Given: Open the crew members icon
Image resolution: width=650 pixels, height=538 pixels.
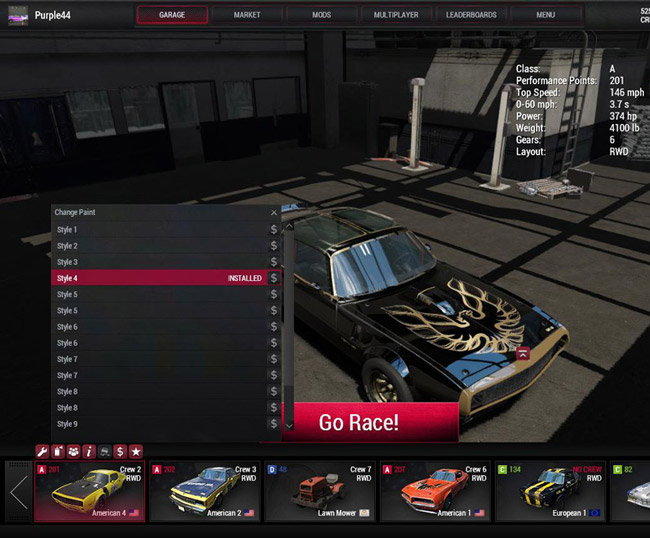Looking at the screenshot, I should [74, 451].
